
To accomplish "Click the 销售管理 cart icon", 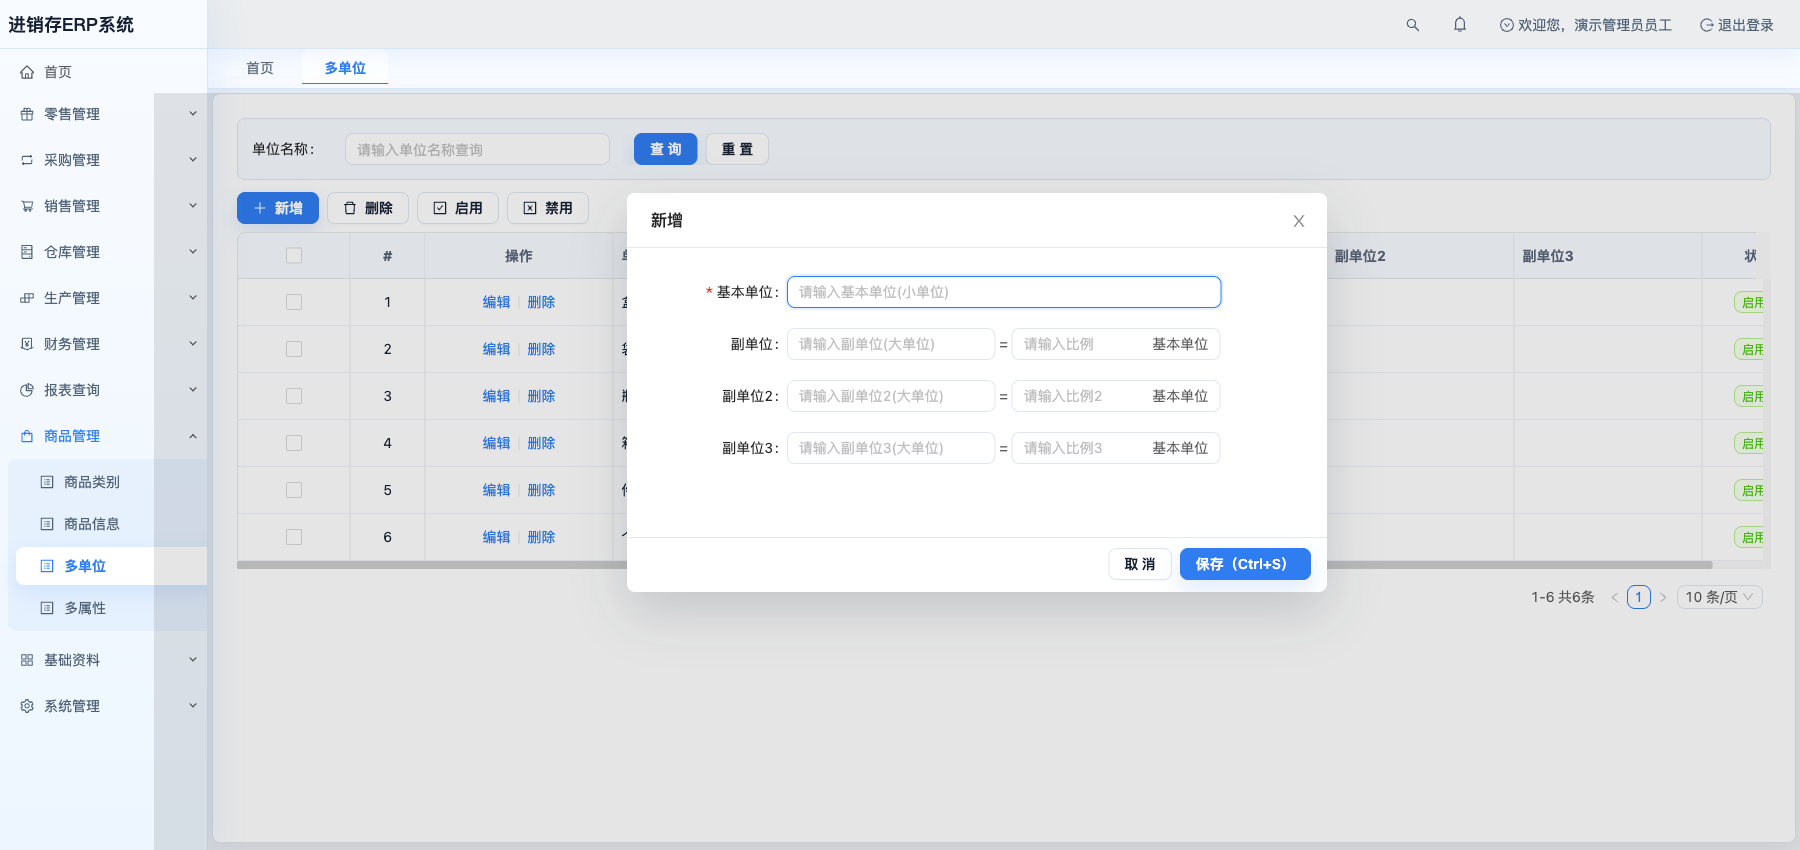I will tap(27, 206).
